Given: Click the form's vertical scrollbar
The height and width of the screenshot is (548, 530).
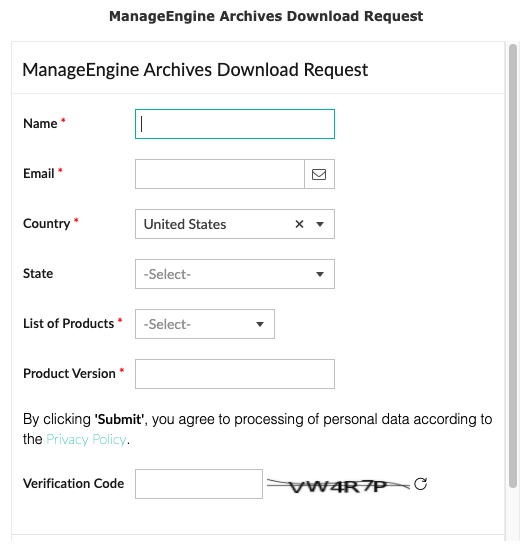Looking at the screenshot, I should (x=513, y=266).
